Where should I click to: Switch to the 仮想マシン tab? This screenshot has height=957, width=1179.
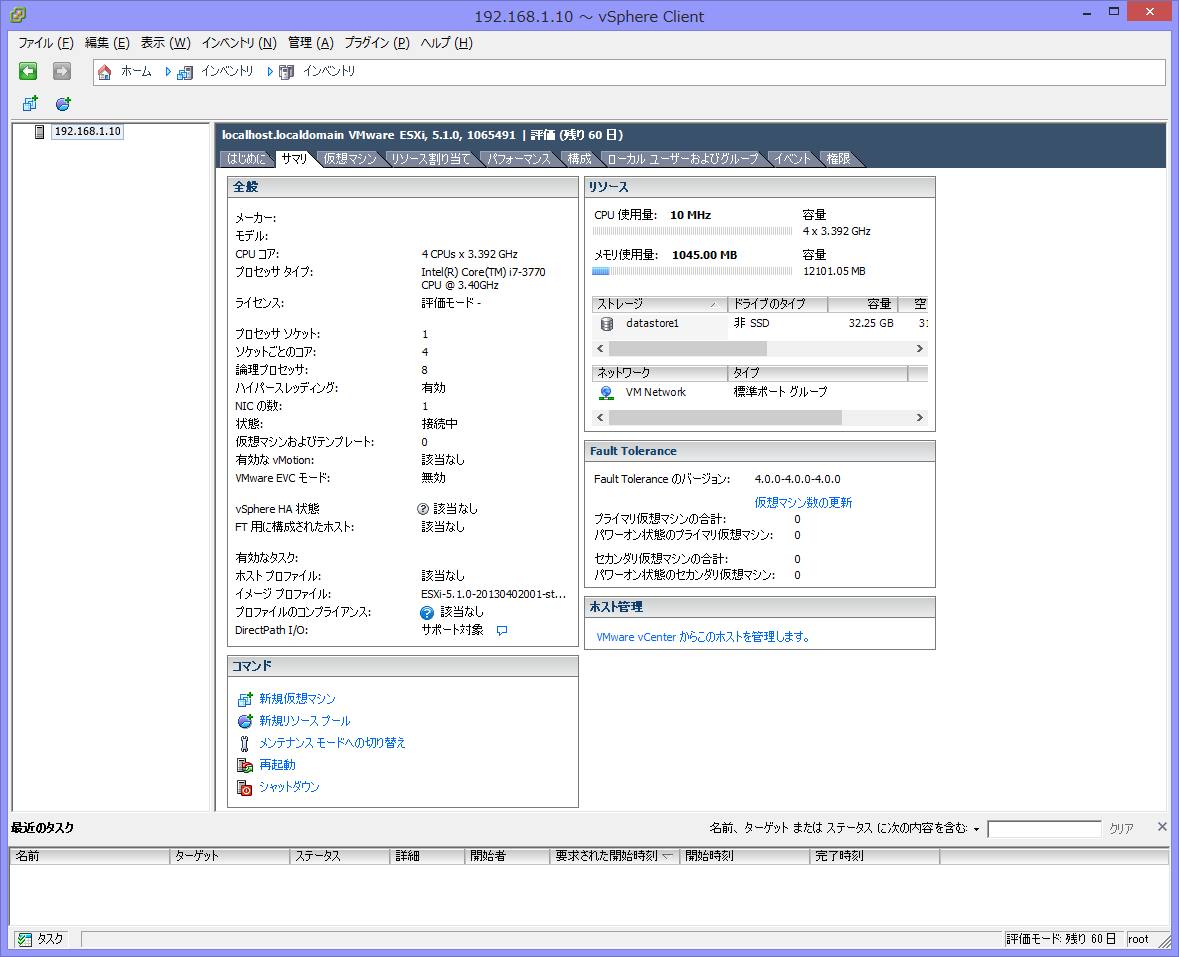click(350, 159)
